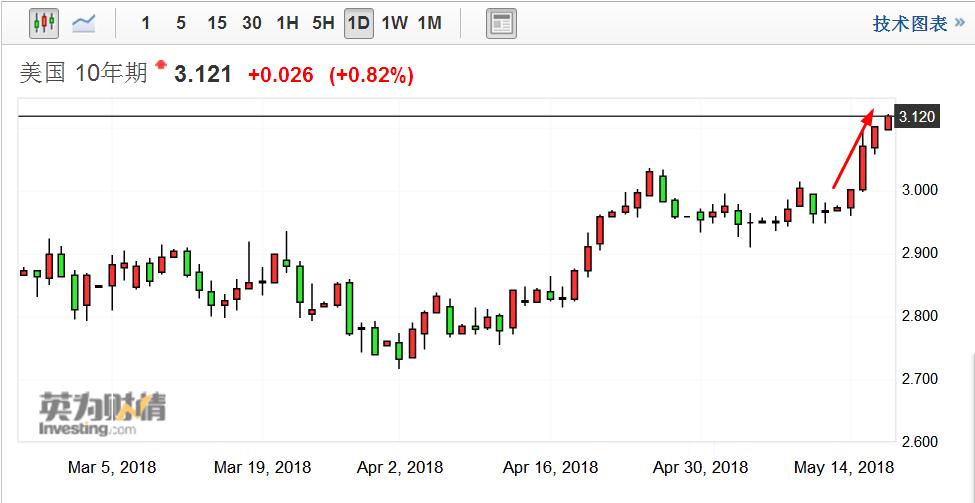Viewport: 975px width, 503px height.
Task: Select the 5H timeframe
Action: click(323, 24)
